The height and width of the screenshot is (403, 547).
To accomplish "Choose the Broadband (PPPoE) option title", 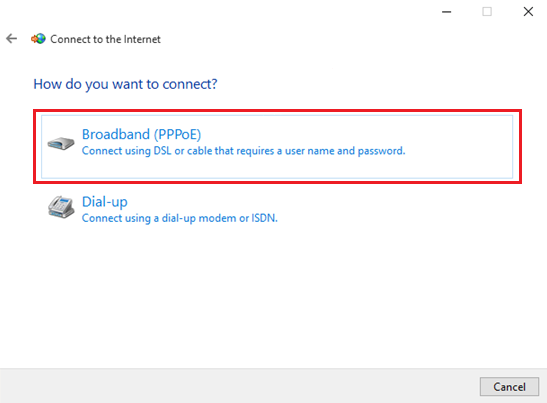I will click(141, 134).
